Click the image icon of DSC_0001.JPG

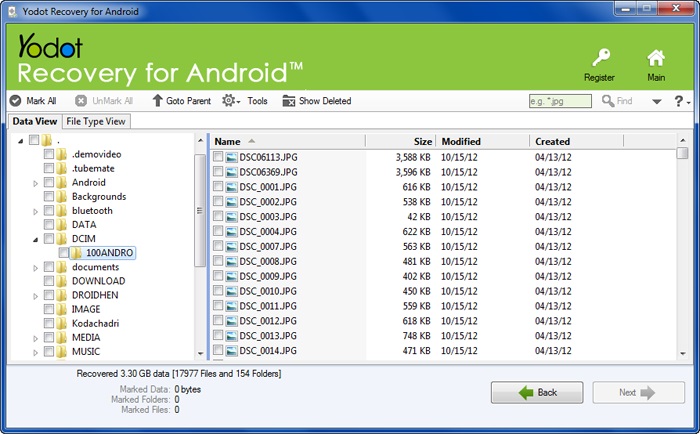point(231,188)
